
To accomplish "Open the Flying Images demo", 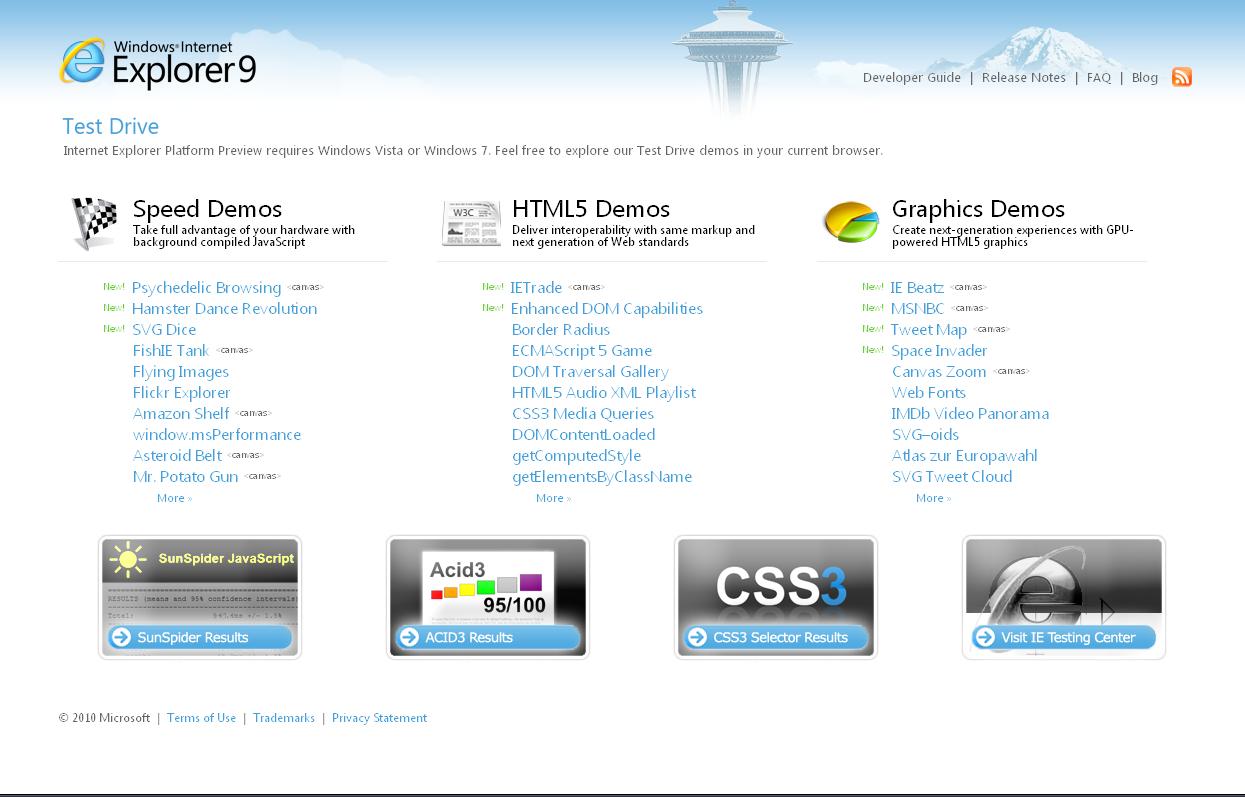I will (181, 372).
